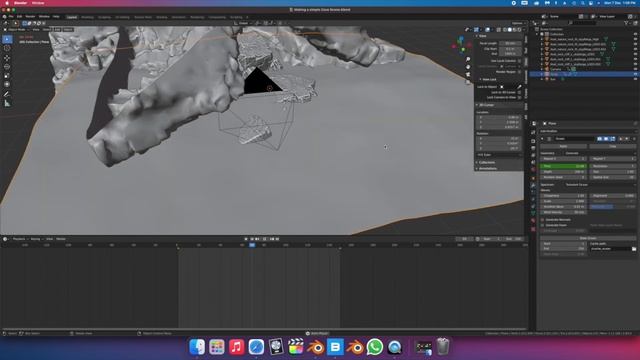Switch to the Layout workspace tab
Viewport: 640px width, 360px height.
tap(72, 17)
